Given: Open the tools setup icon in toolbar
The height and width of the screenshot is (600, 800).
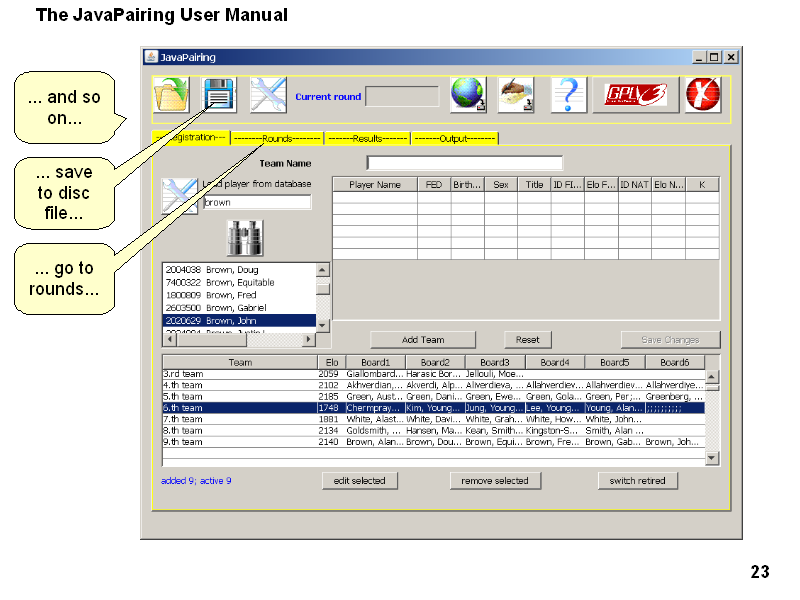Looking at the screenshot, I should 268,96.
